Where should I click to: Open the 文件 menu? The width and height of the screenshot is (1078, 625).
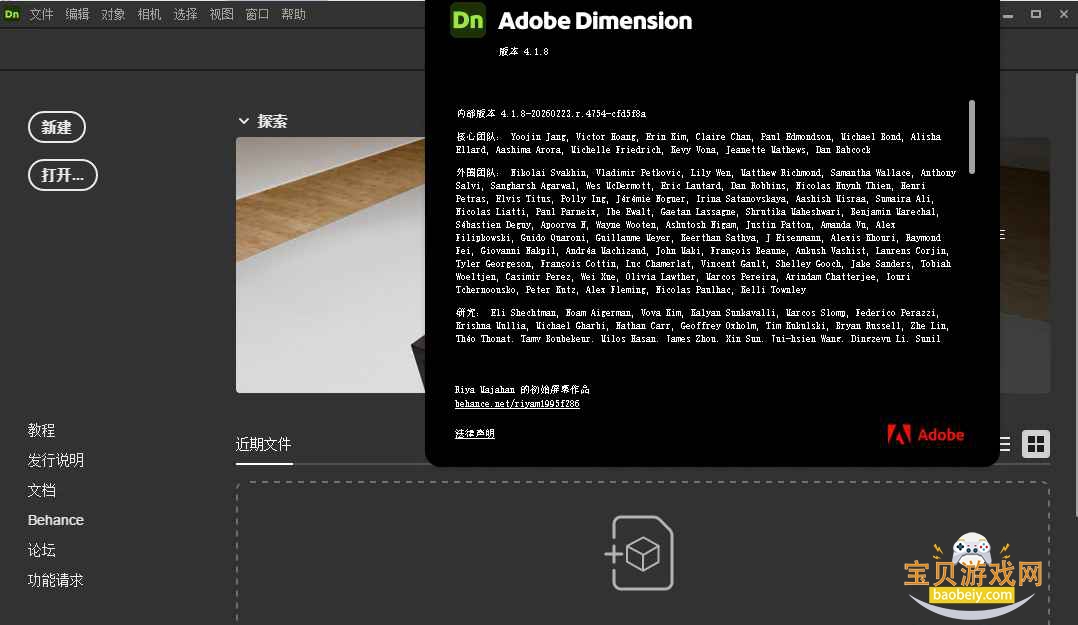[41, 14]
